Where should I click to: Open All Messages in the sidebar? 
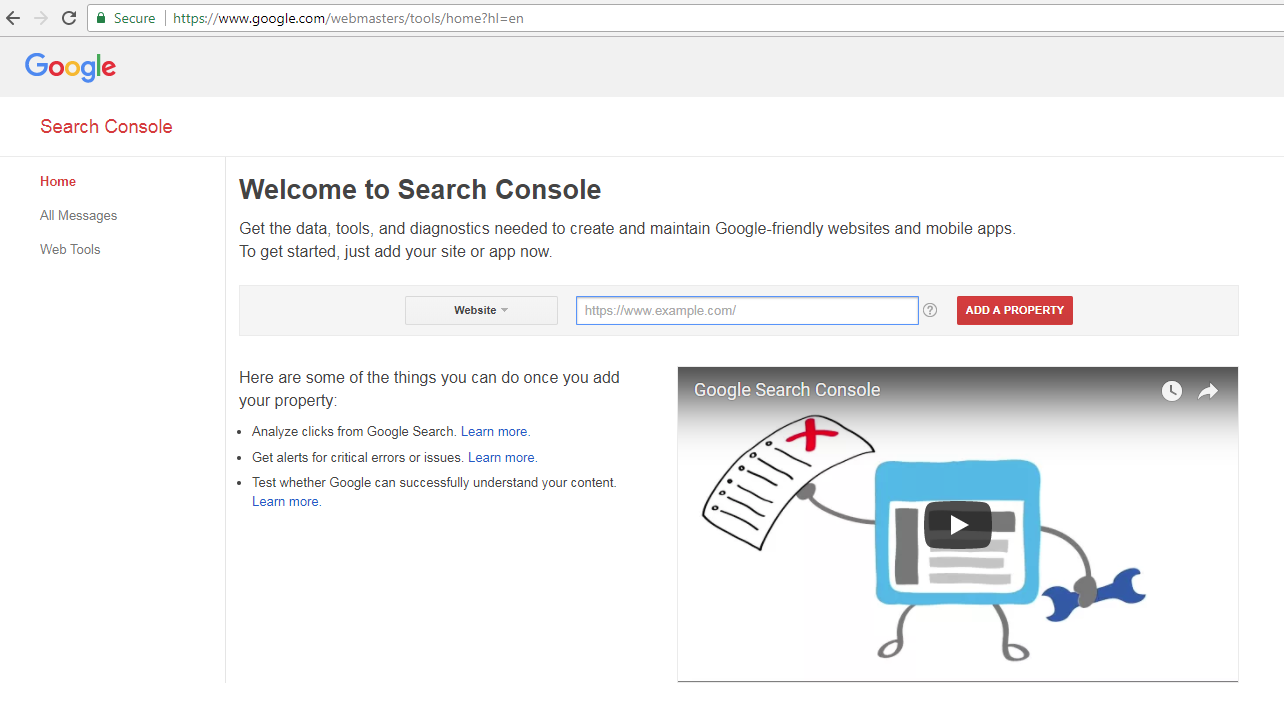point(79,215)
